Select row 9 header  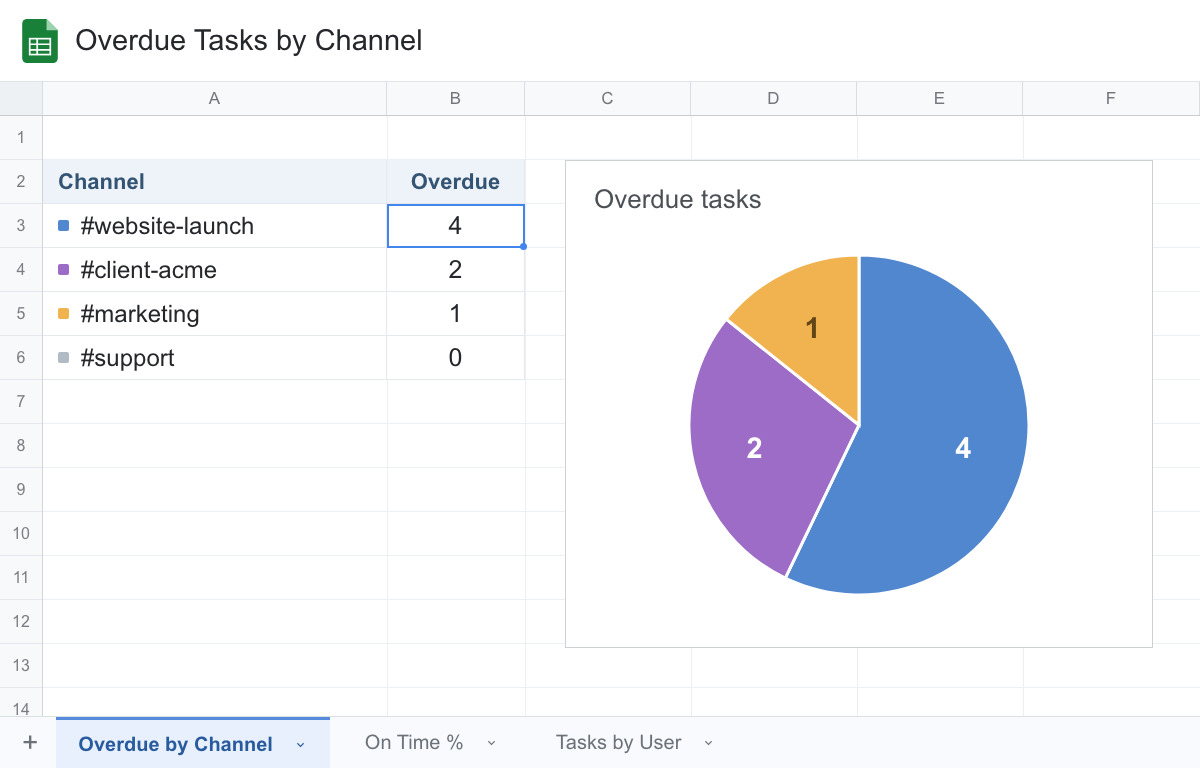tap(21, 490)
